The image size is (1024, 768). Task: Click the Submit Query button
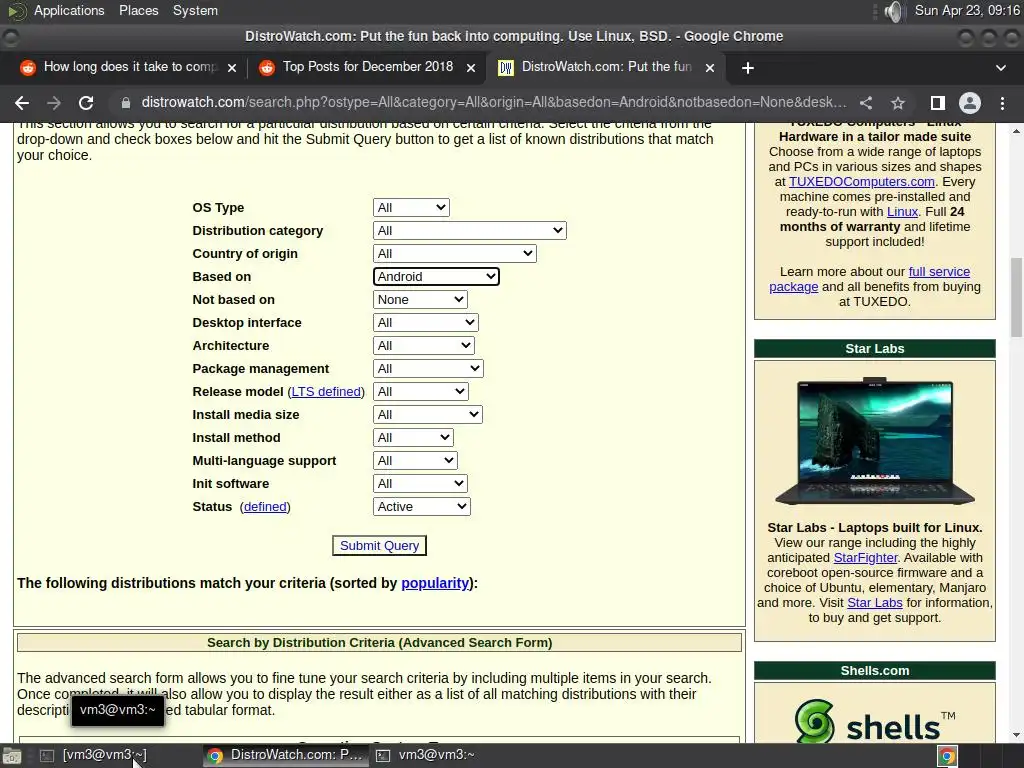tap(379, 546)
